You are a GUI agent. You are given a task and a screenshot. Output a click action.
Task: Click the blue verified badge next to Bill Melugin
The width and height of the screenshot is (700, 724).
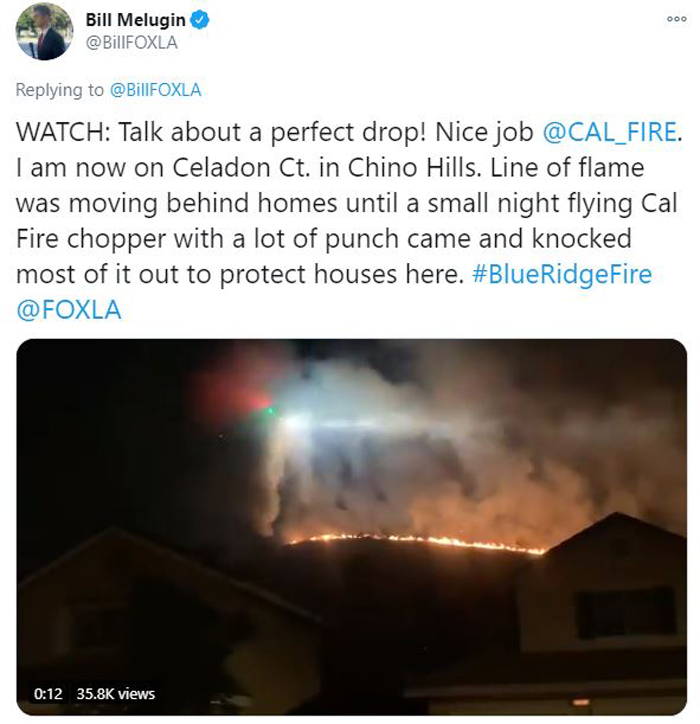coord(200,20)
